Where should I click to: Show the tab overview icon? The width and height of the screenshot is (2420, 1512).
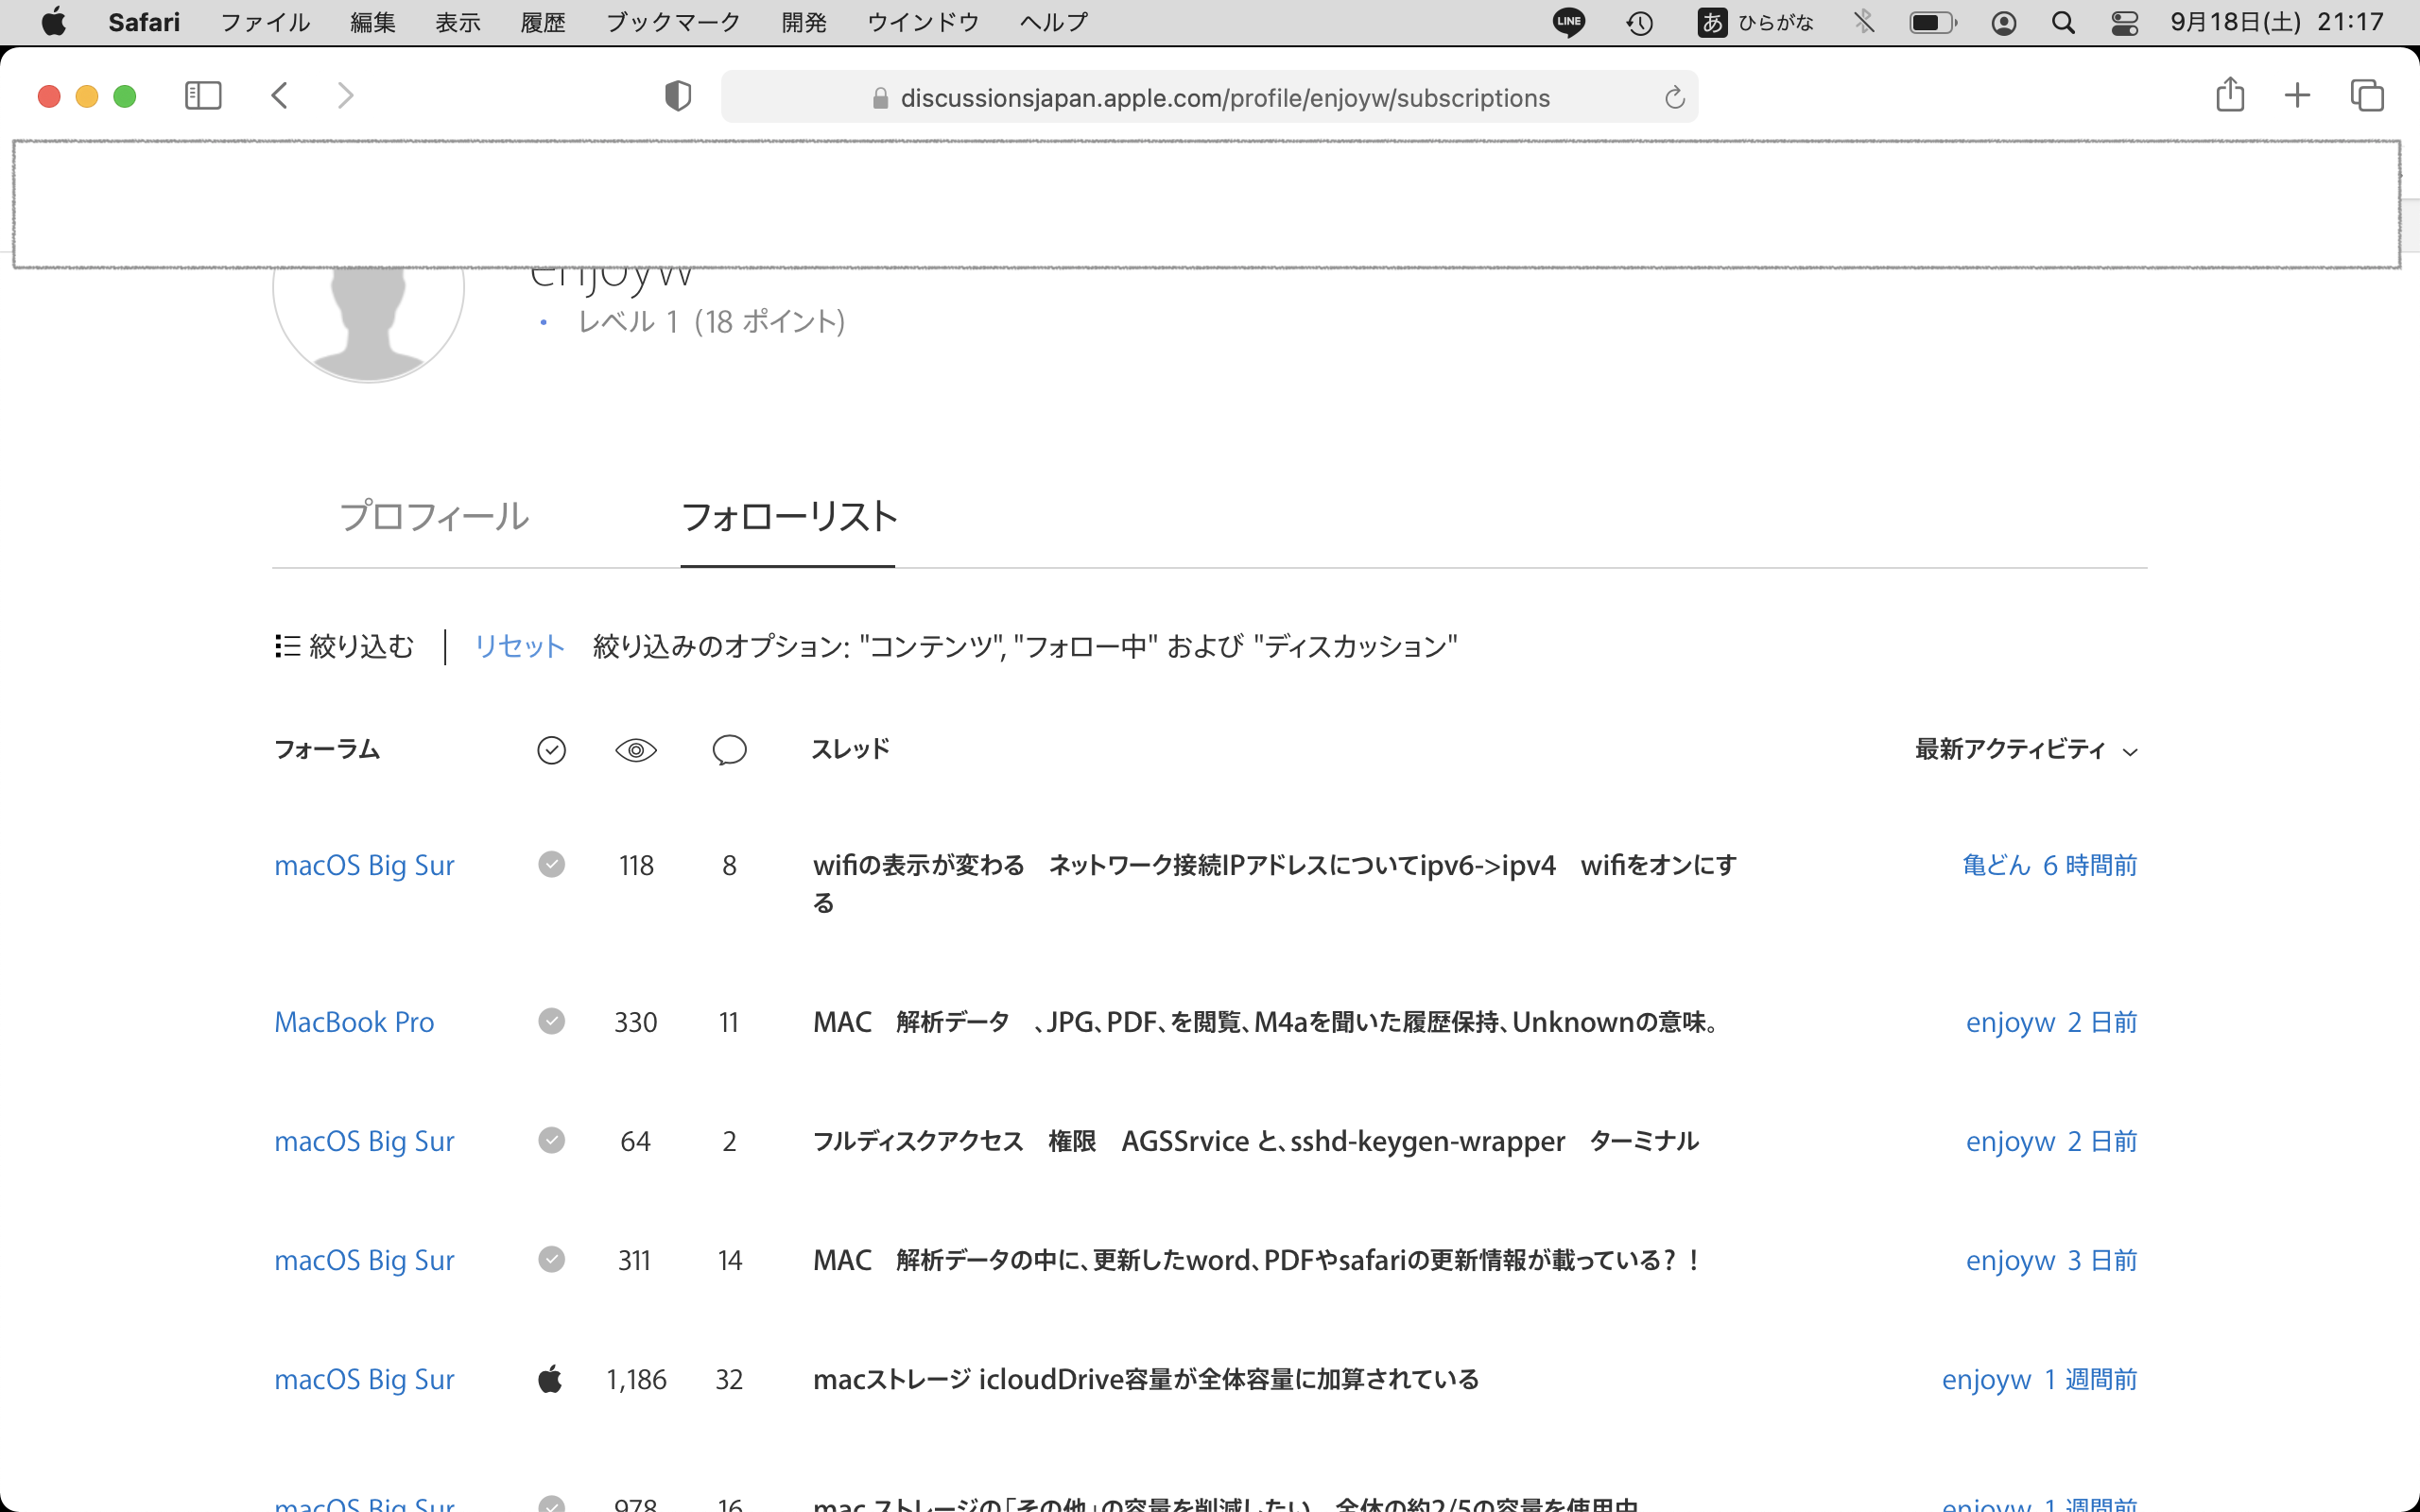coord(2366,96)
